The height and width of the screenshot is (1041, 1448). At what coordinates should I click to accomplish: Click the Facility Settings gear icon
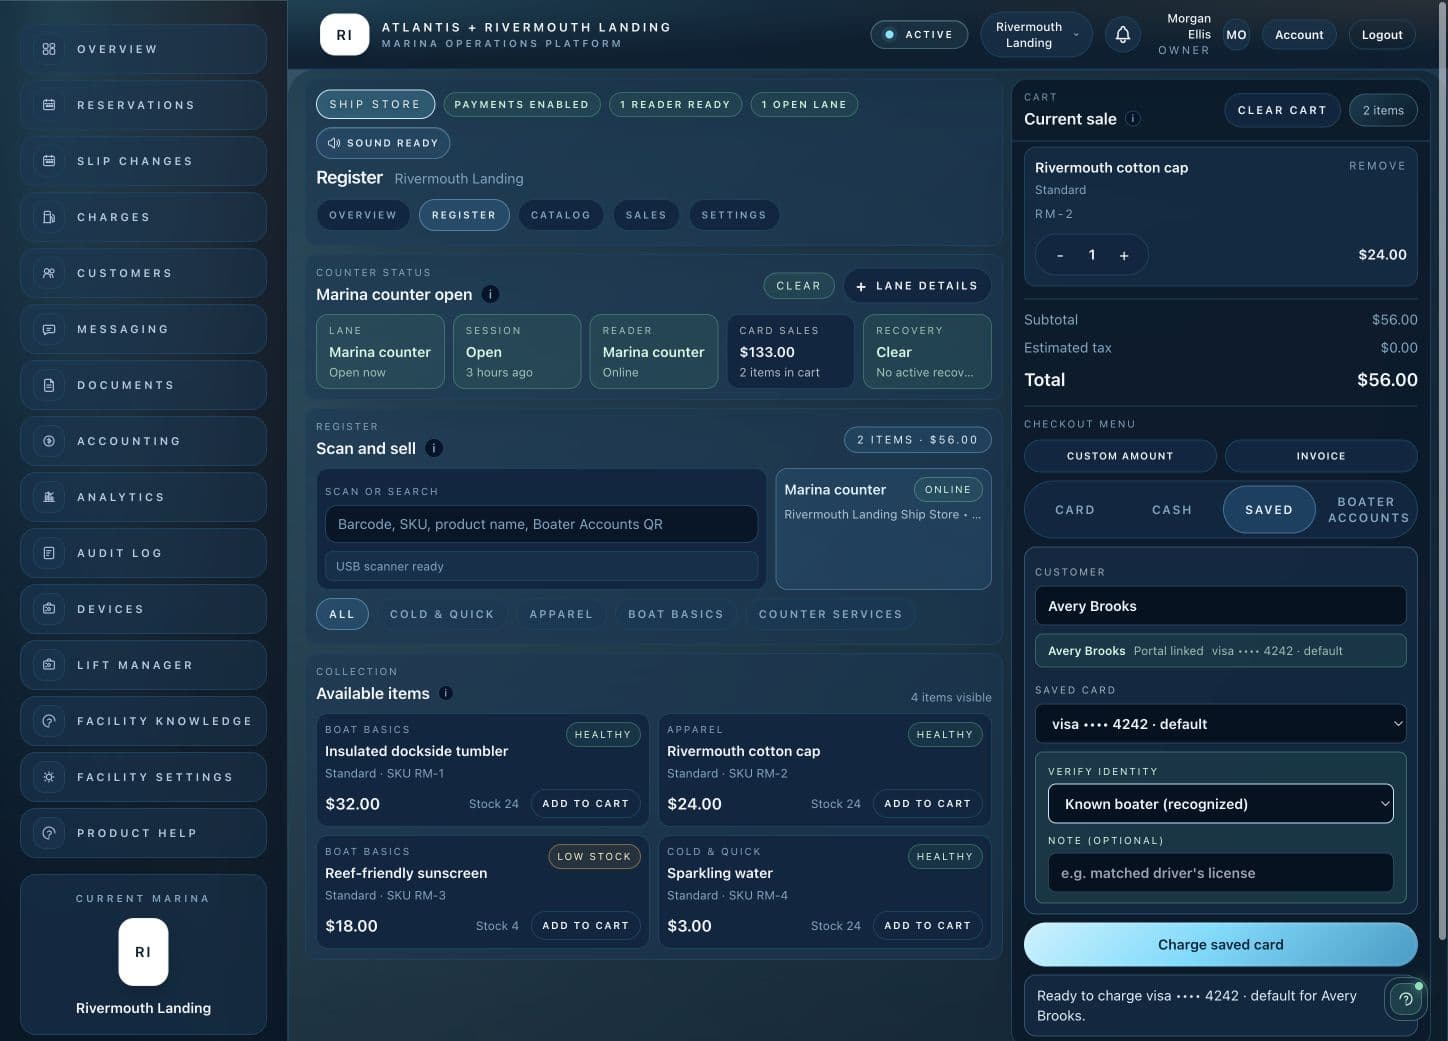click(x=48, y=777)
